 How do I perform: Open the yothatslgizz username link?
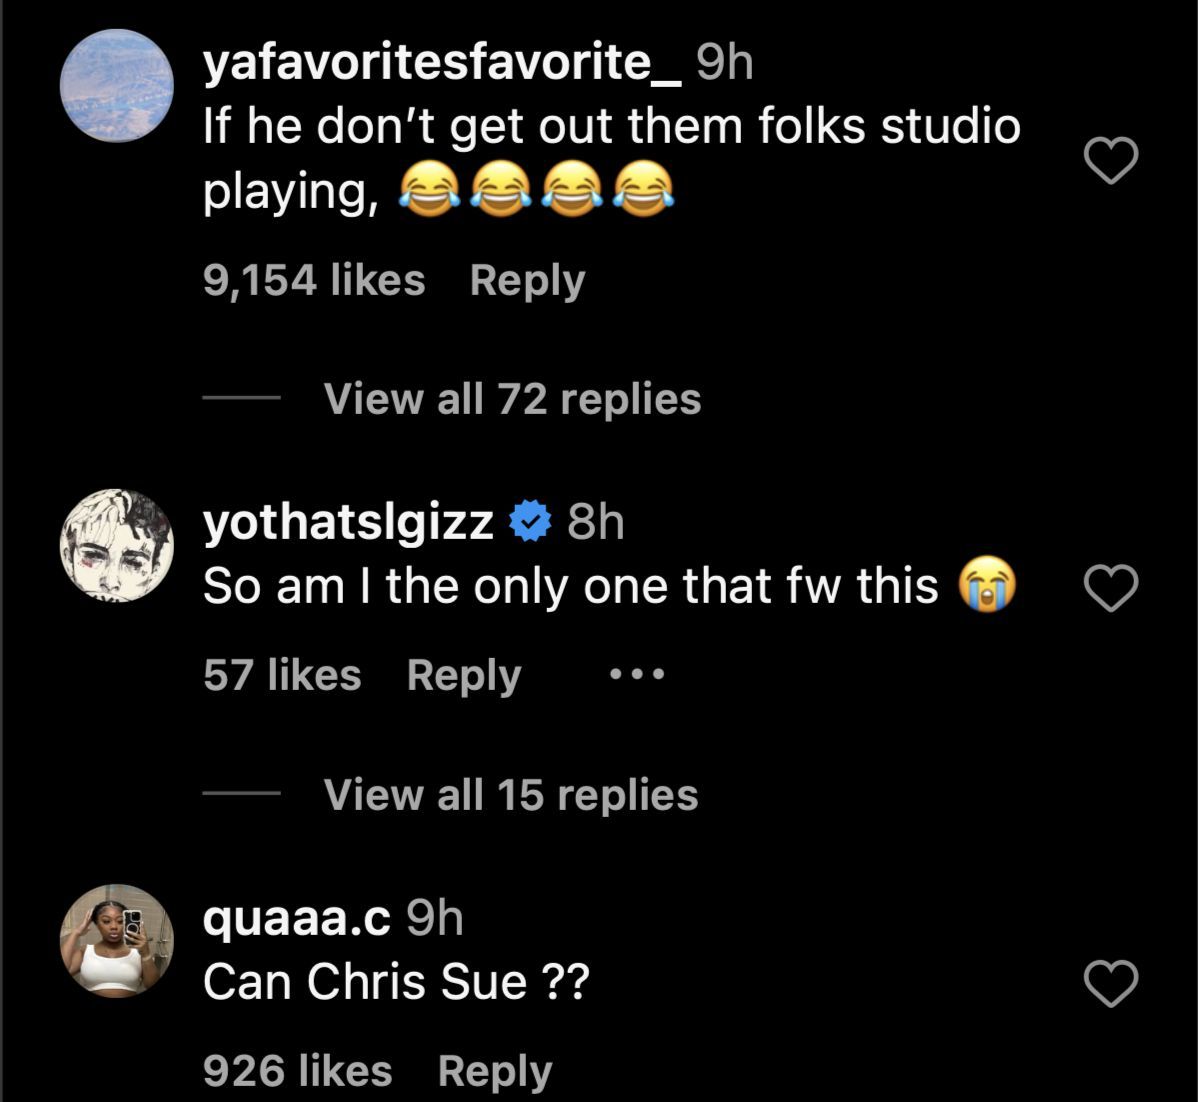point(348,522)
